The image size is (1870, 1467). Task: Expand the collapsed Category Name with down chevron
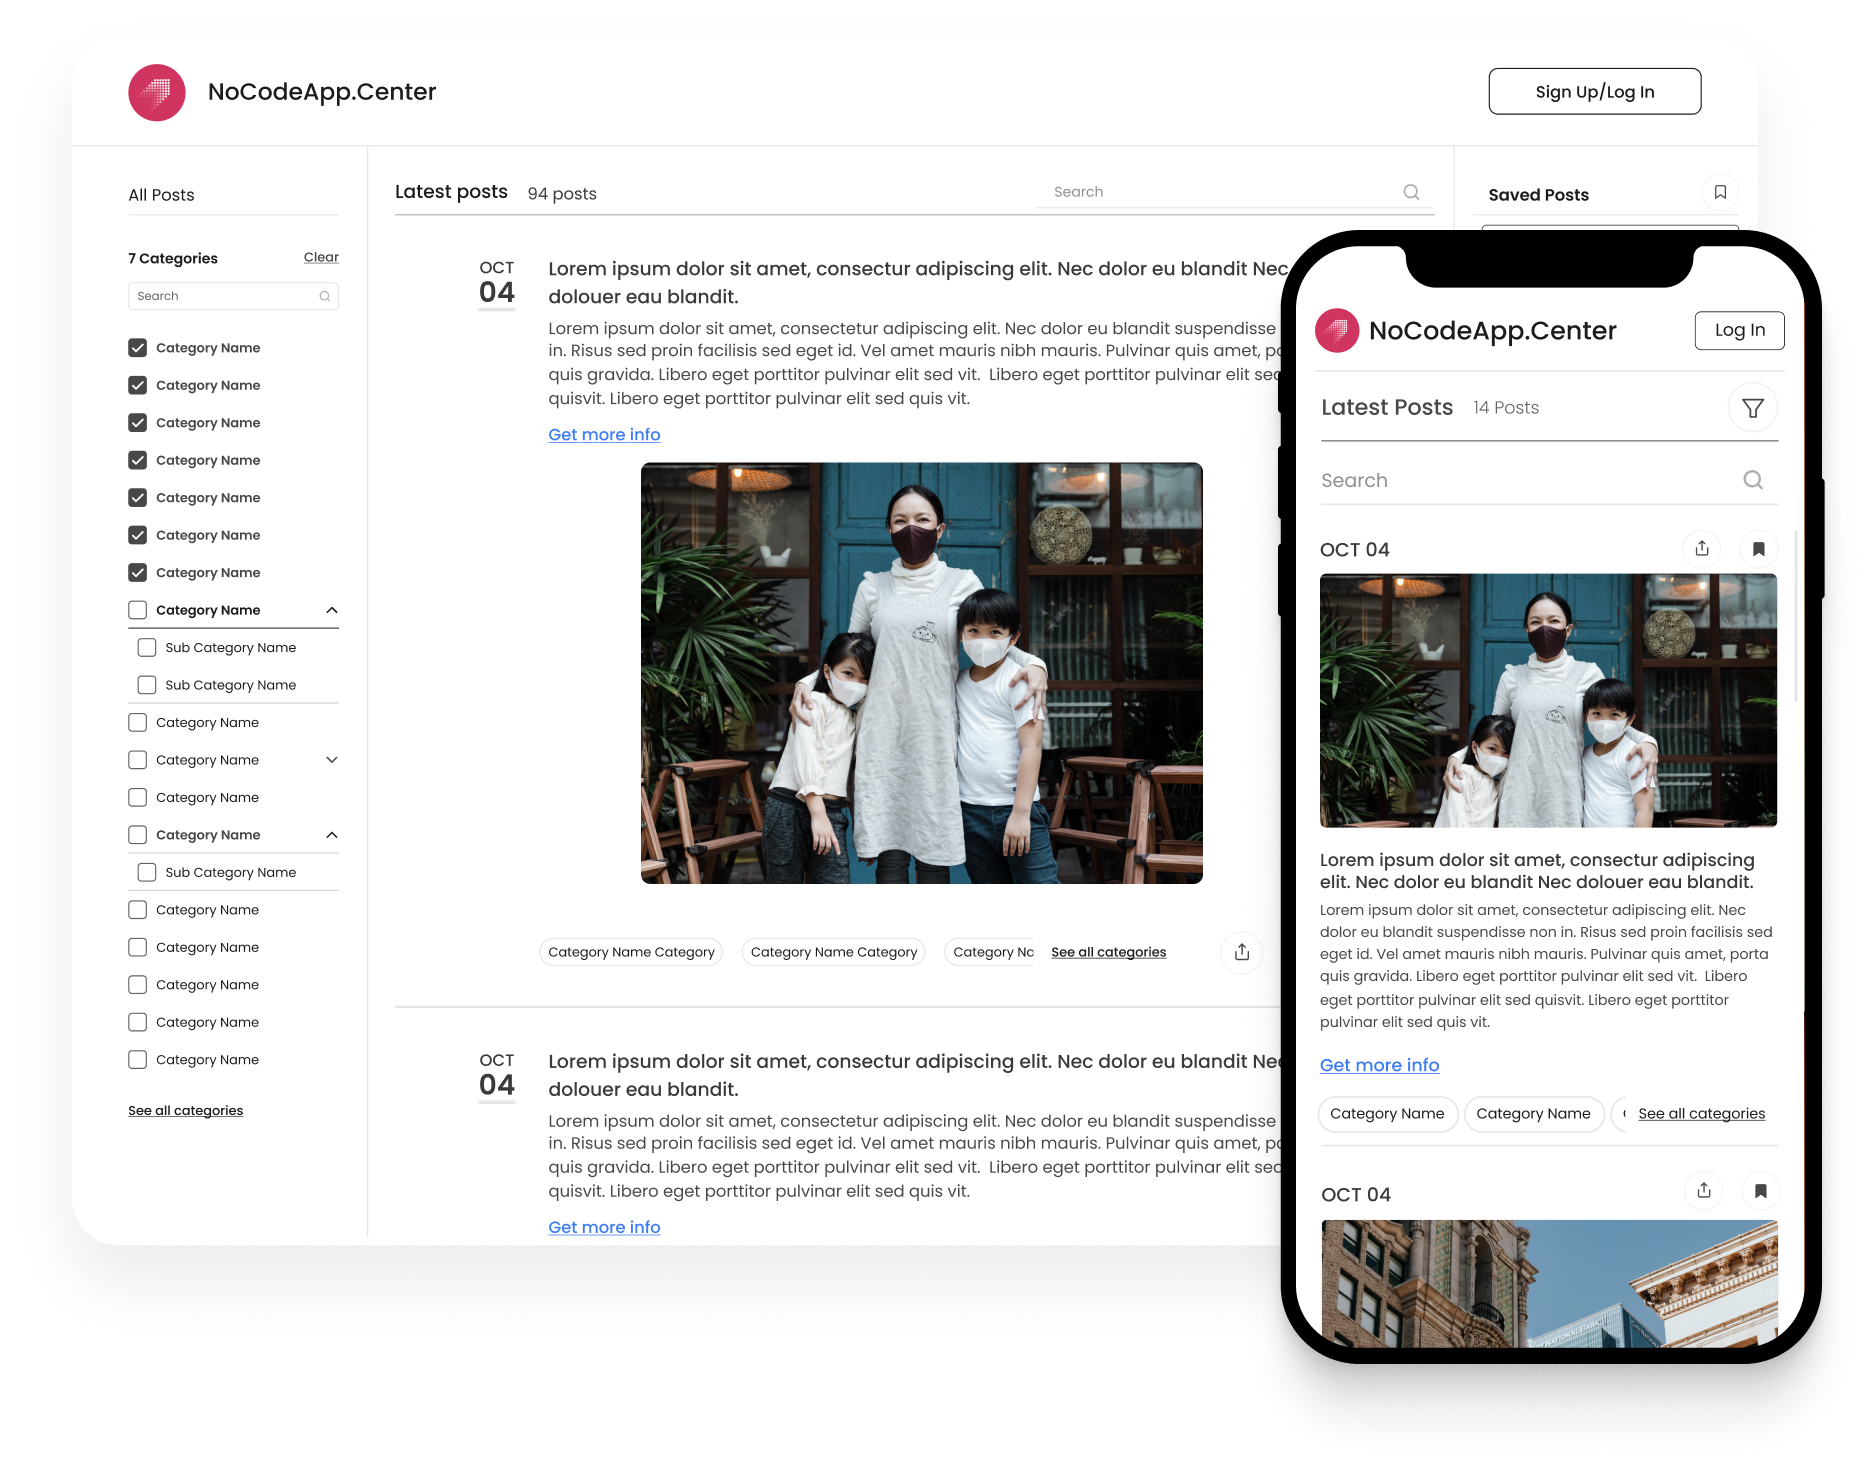pyautogui.click(x=332, y=760)
